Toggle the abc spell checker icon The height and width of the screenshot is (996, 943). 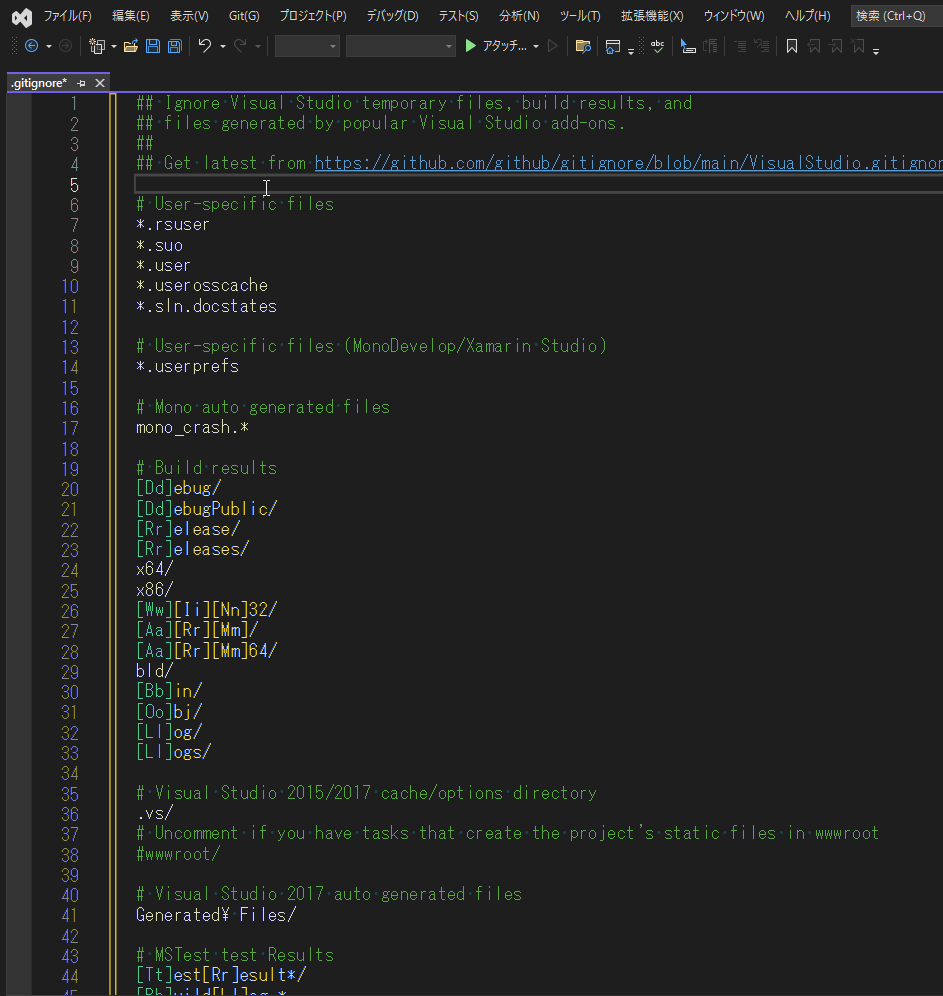tap(657, 46)
